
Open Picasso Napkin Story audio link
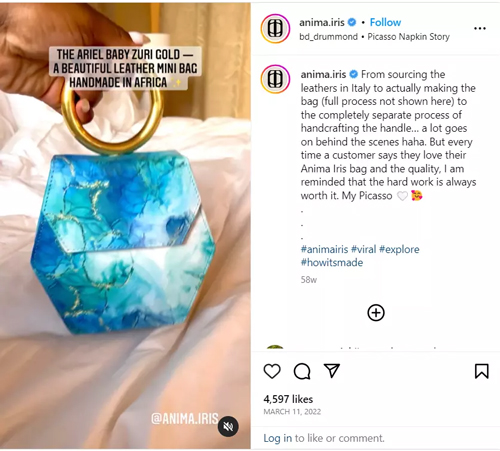click(409, 37)
